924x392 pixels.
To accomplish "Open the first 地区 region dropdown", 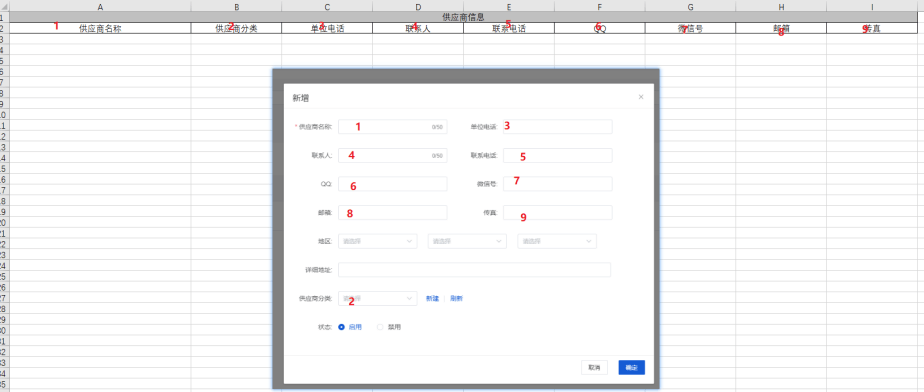I will click(378, 241).
